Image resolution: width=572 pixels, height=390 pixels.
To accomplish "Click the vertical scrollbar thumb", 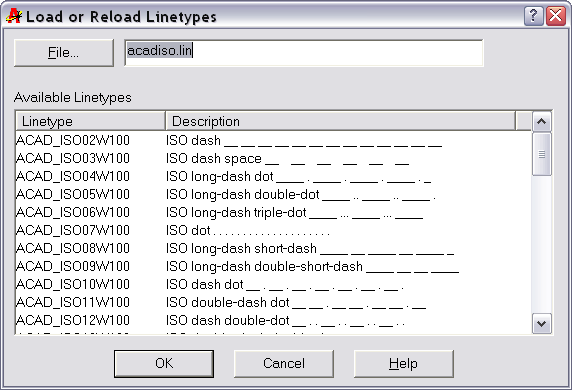I will pos(542,154).
